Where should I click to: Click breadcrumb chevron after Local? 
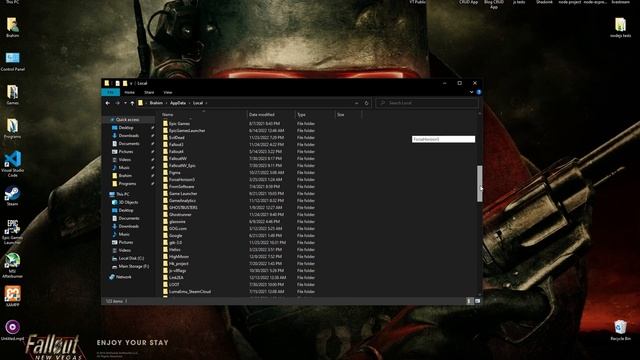coord(207,103)
